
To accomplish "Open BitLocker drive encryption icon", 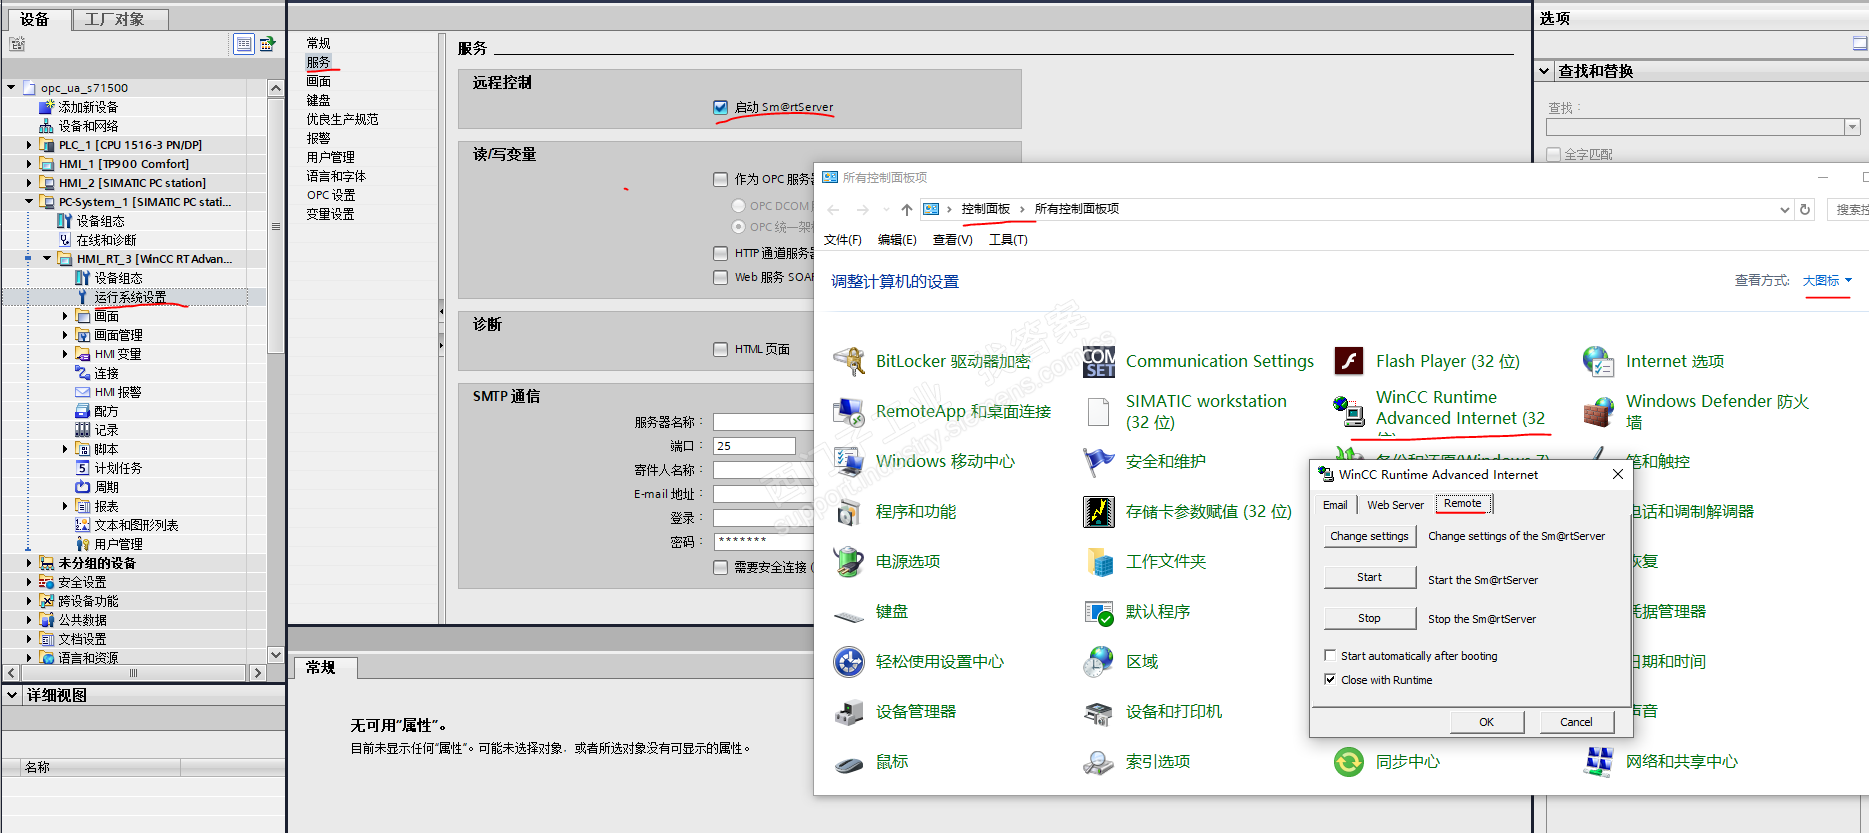I will (x=849, y=361).
